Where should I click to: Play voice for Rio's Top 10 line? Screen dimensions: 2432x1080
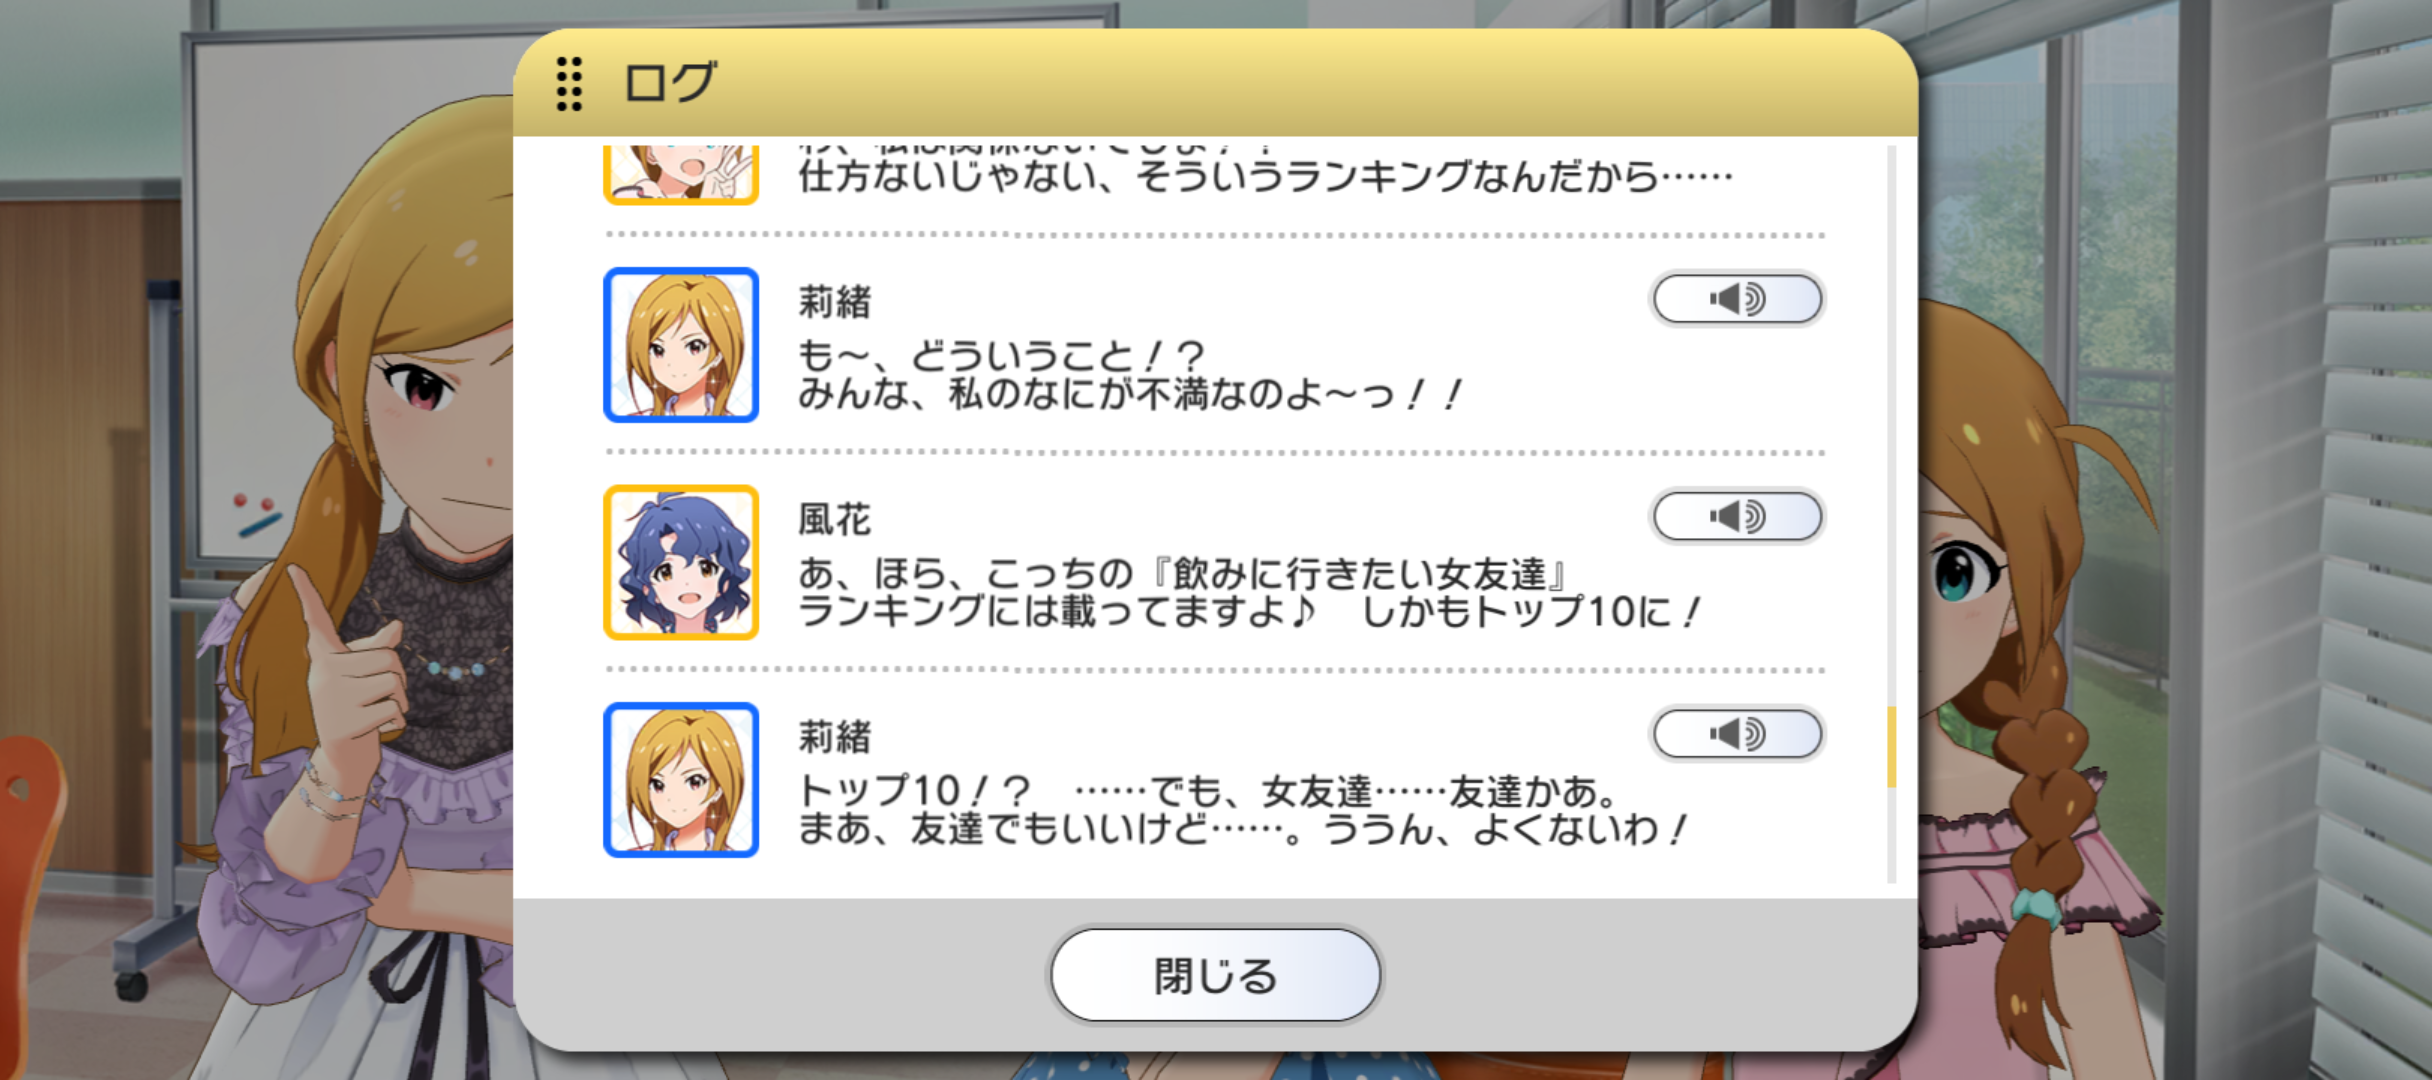click(1737, 735)
